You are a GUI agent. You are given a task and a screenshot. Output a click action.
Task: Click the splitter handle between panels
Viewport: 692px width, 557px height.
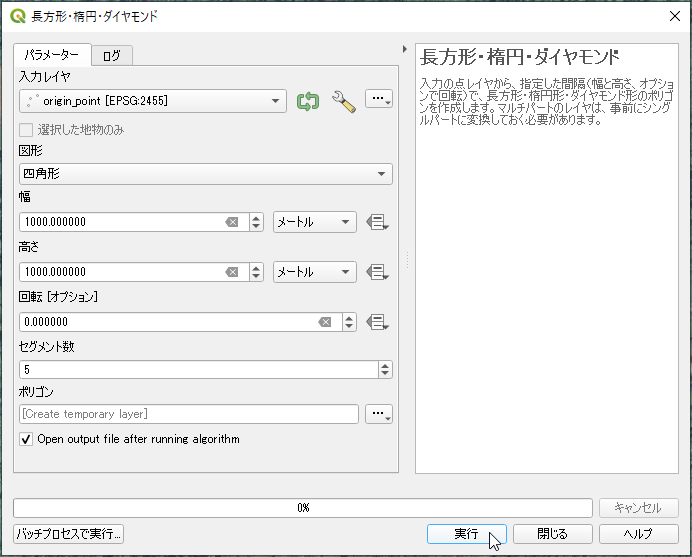[407, 260]
